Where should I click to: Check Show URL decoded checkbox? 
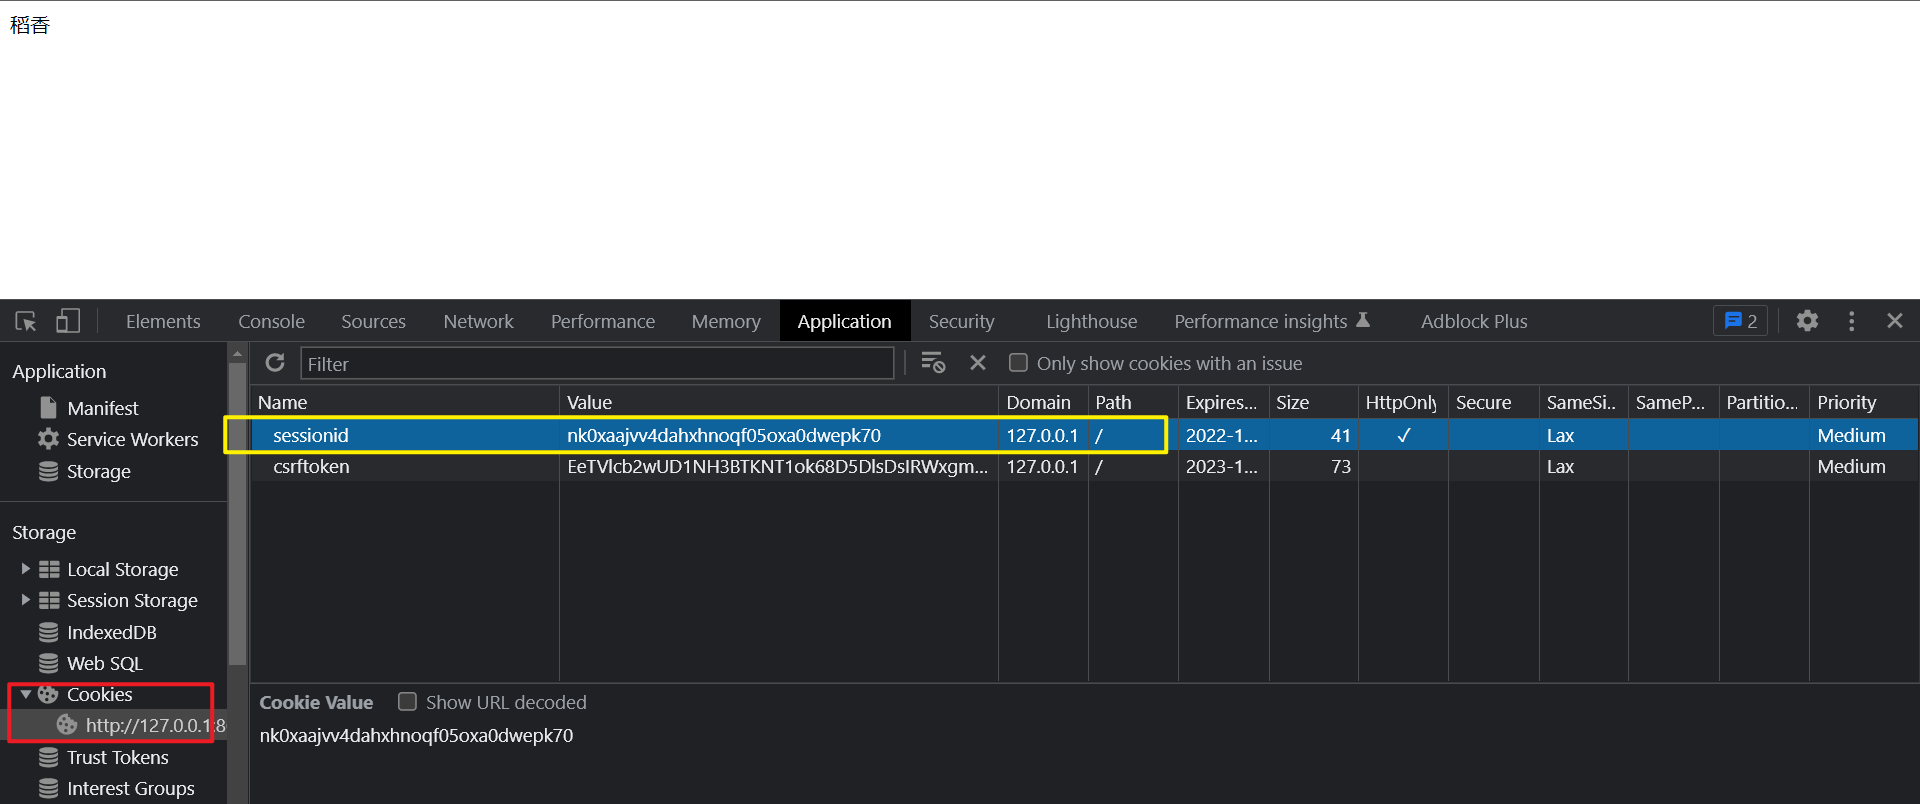pos(407,702)
